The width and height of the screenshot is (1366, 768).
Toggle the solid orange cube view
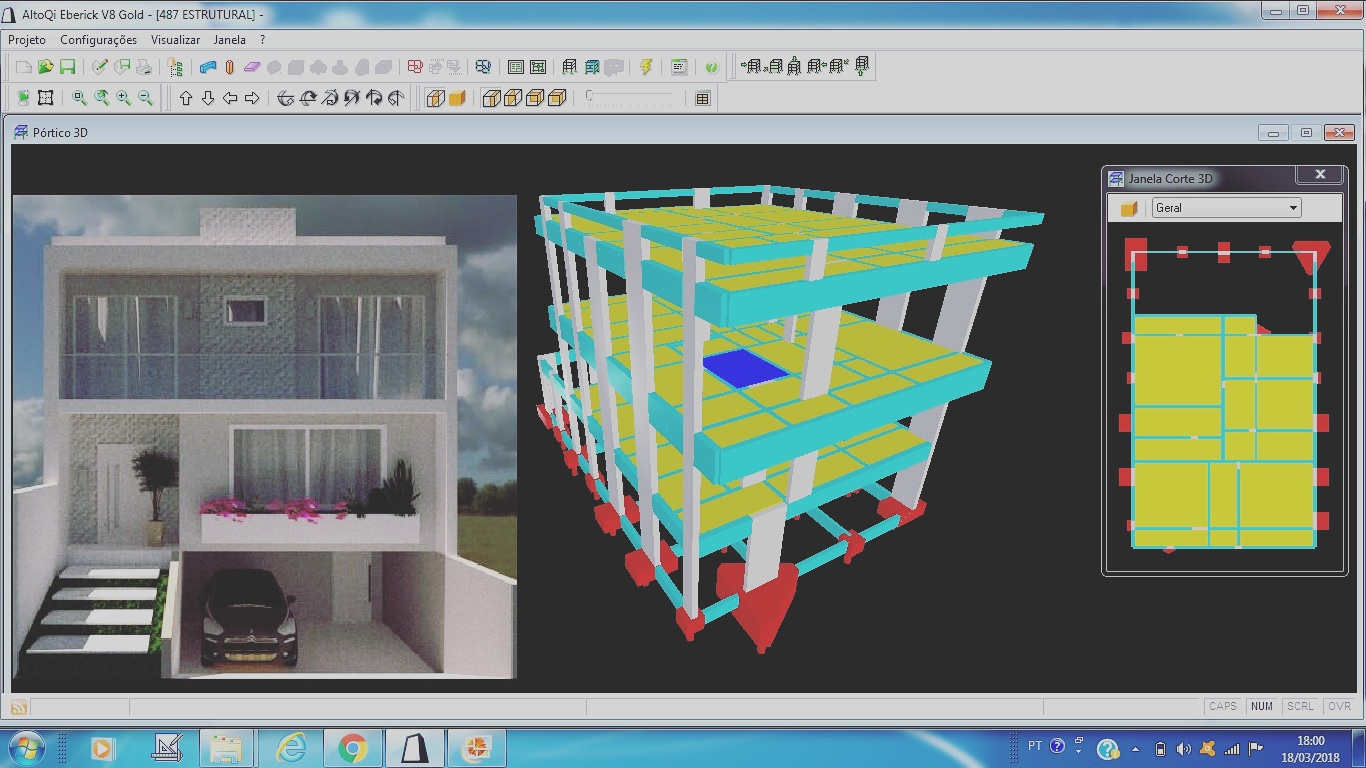tap(457, 98)
